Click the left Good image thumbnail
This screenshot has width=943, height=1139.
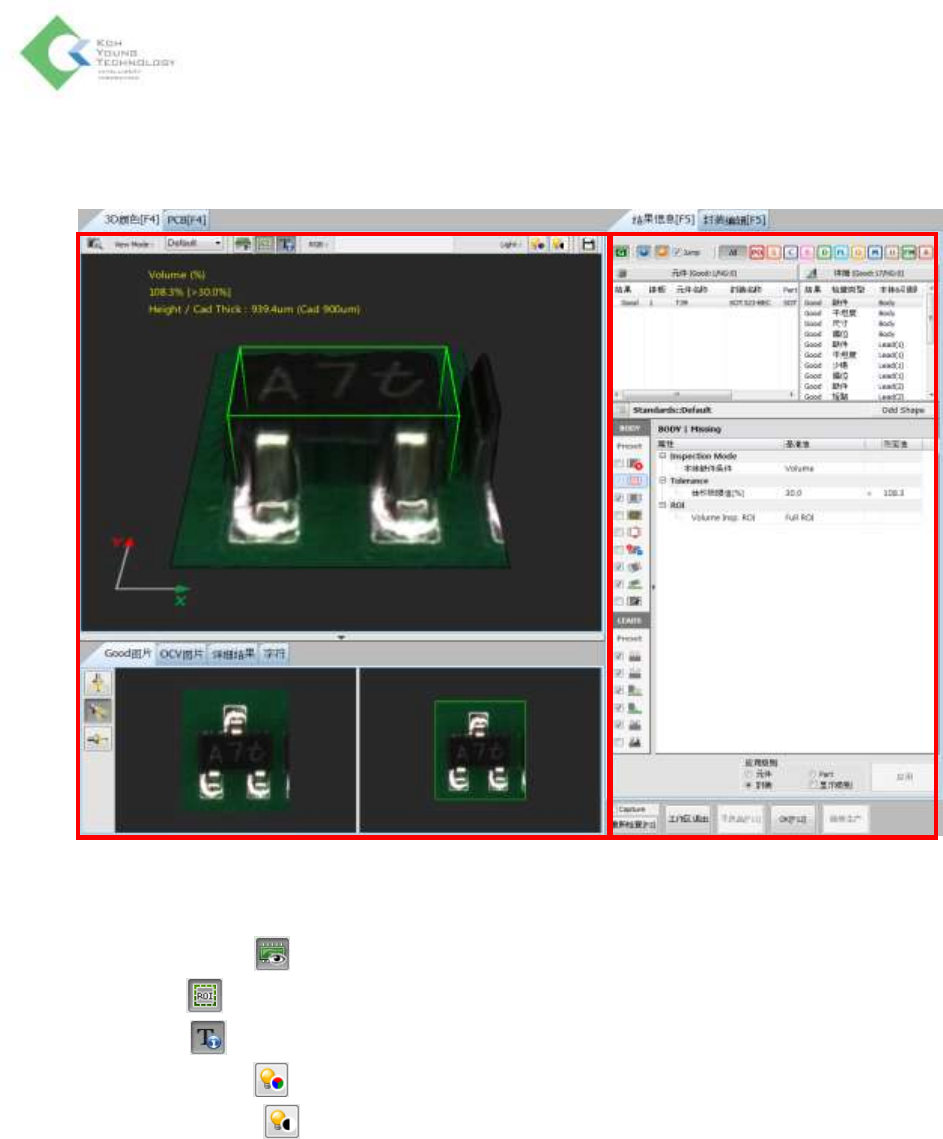[x=236, y=750]
